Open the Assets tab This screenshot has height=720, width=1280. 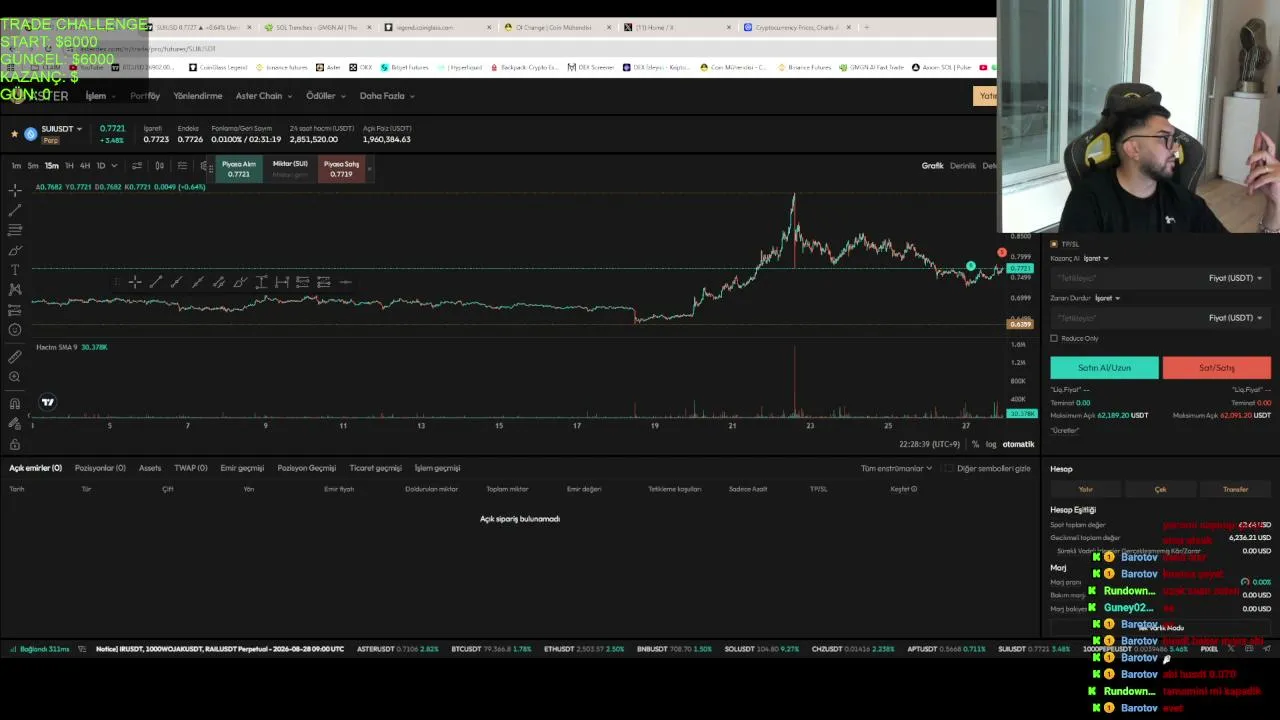pyautogui.click(x=150, y=468)
